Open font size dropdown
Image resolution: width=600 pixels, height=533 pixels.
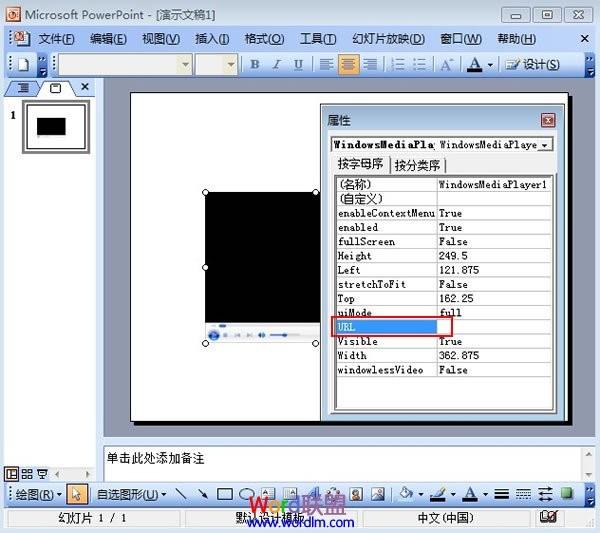coord(230,64)
